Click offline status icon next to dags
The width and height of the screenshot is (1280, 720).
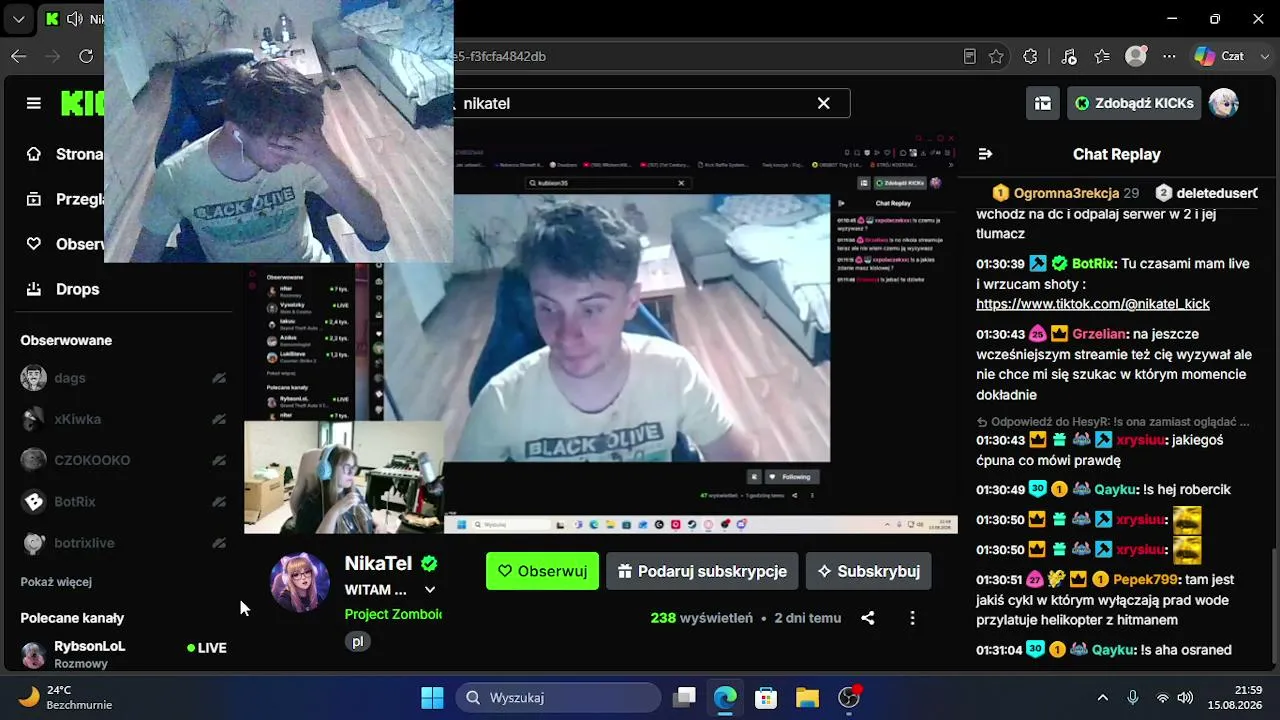pos(219,378)
